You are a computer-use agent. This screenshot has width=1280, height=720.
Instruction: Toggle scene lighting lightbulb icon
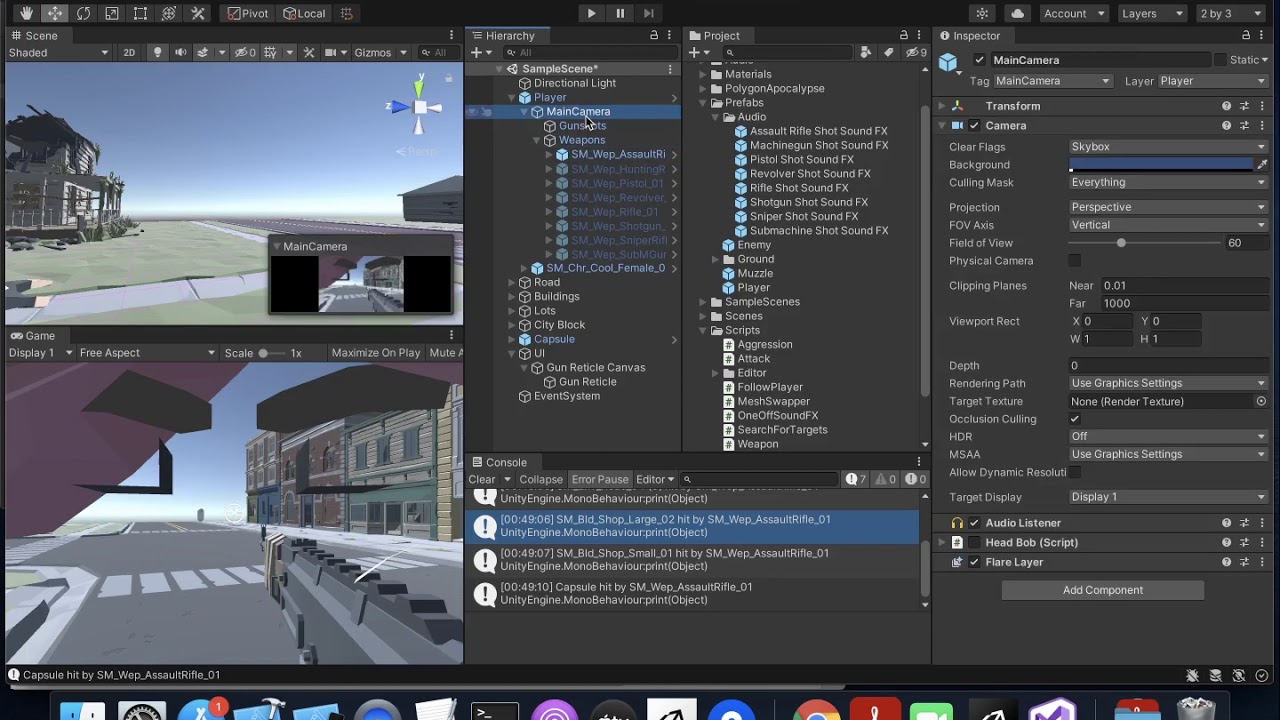tap(157, 53)
